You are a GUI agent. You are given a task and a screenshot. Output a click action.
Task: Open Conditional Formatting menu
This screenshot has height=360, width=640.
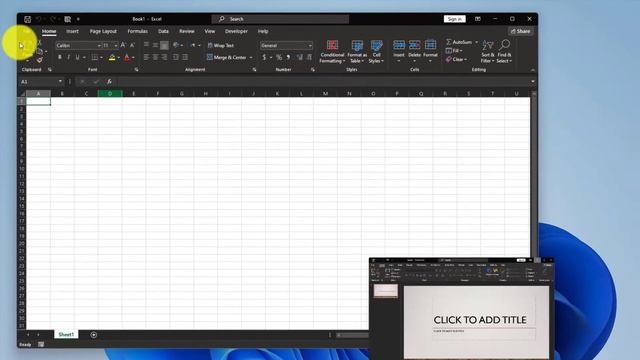pyautogui.click(x=332, y=51)
